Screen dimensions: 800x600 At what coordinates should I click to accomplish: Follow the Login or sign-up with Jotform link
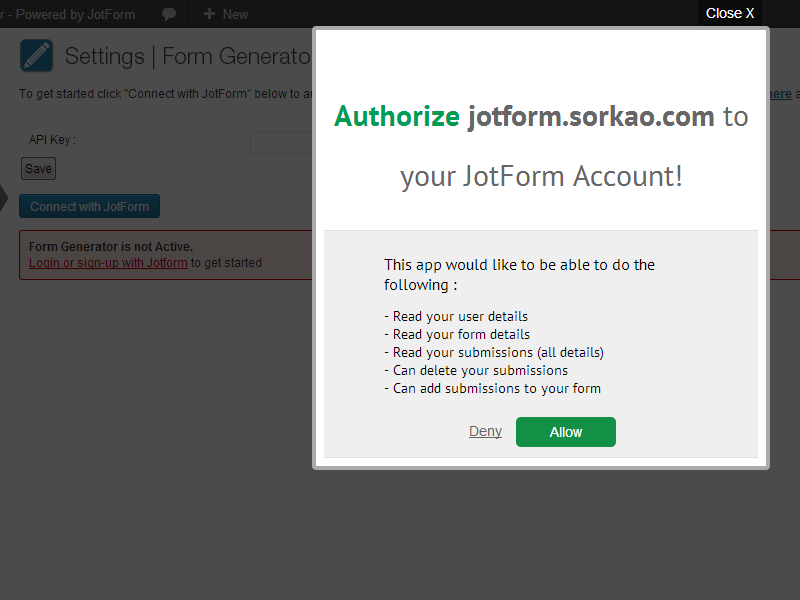(x=108, y=263)
